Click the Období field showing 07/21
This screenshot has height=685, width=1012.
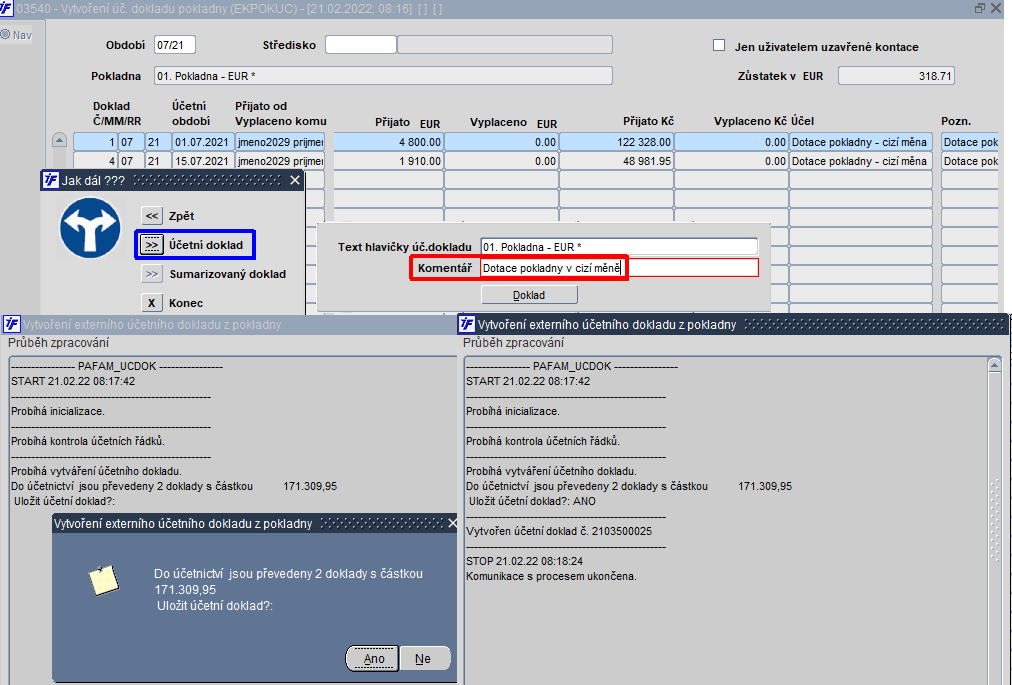(174, 45)
